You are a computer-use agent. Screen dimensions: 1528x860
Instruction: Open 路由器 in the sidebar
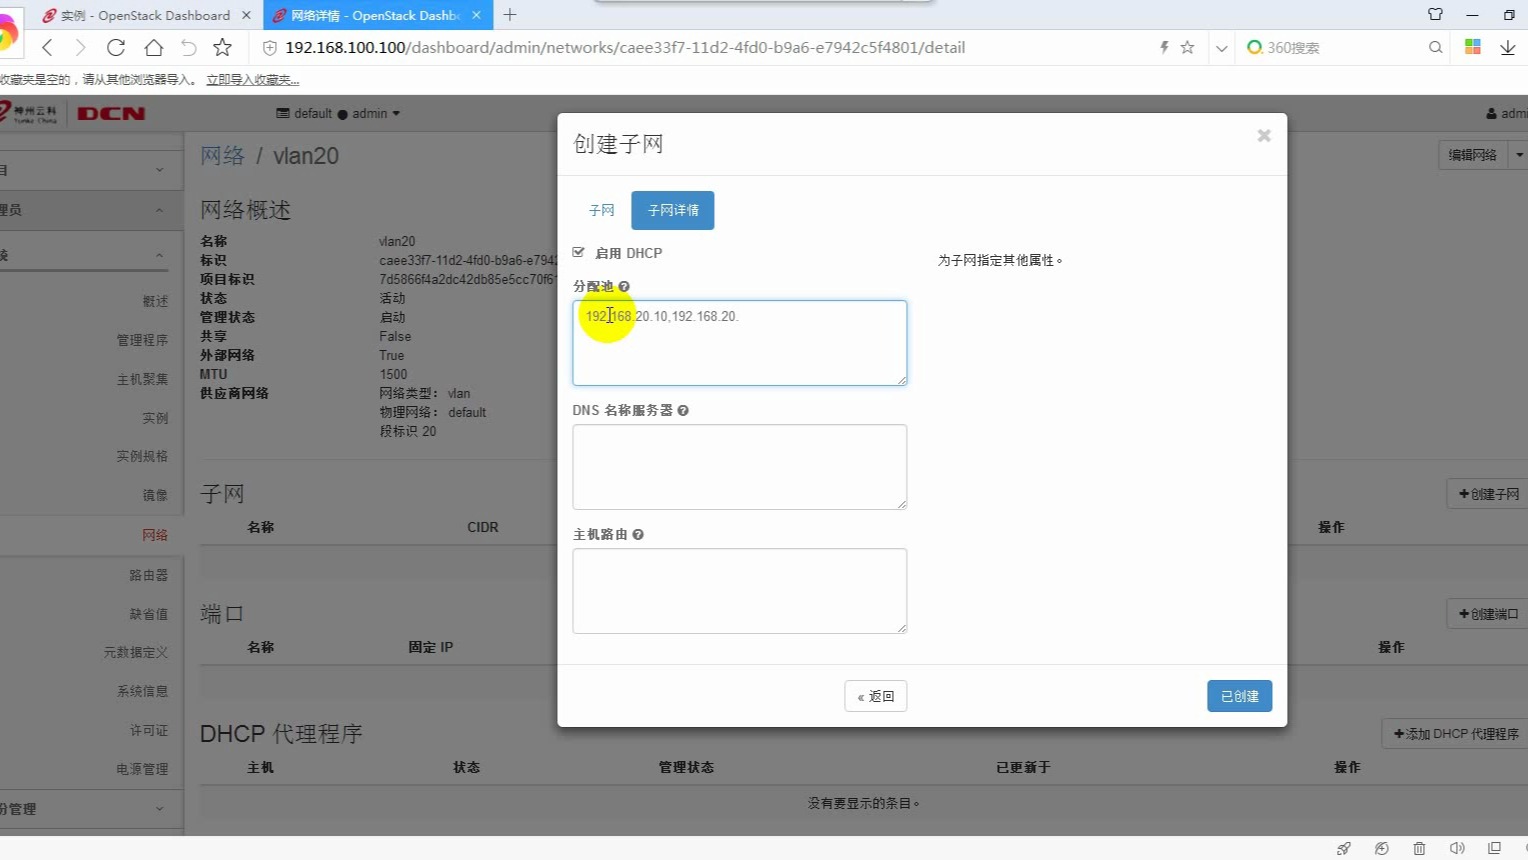(x=148, y=575)
